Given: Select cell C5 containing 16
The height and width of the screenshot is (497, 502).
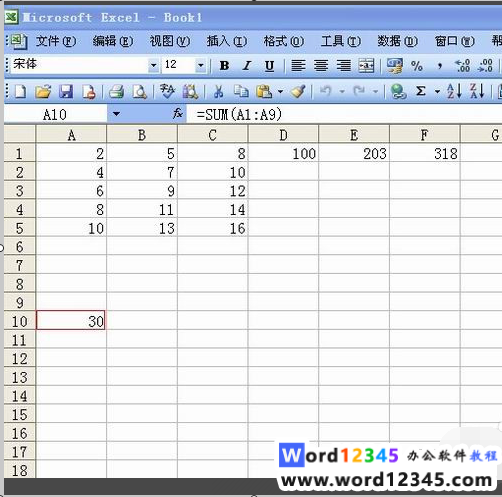Looking at the screenshot, I should [x=213, y=228].
